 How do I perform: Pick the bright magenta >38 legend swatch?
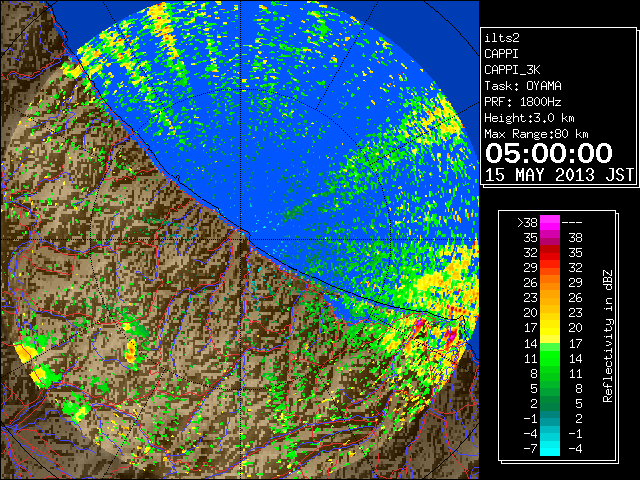tap(550, 223)
